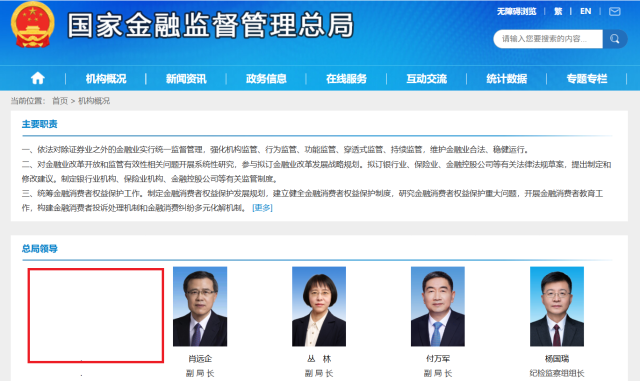
Task: Click the 纪检监察组组长 title text
Action: 557,373
